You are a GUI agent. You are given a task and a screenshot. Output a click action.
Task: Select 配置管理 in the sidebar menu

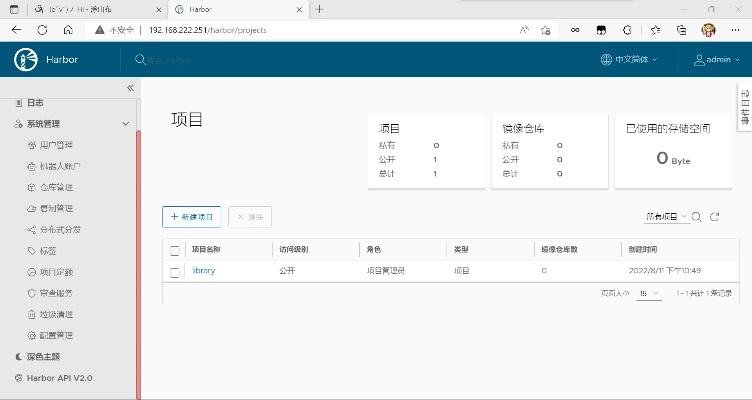56,335
